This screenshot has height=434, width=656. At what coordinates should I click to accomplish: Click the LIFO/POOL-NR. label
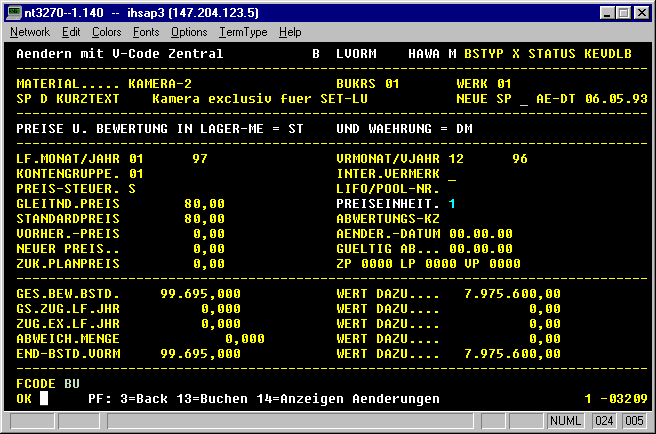pyautogui.click(x=388, y=189)
